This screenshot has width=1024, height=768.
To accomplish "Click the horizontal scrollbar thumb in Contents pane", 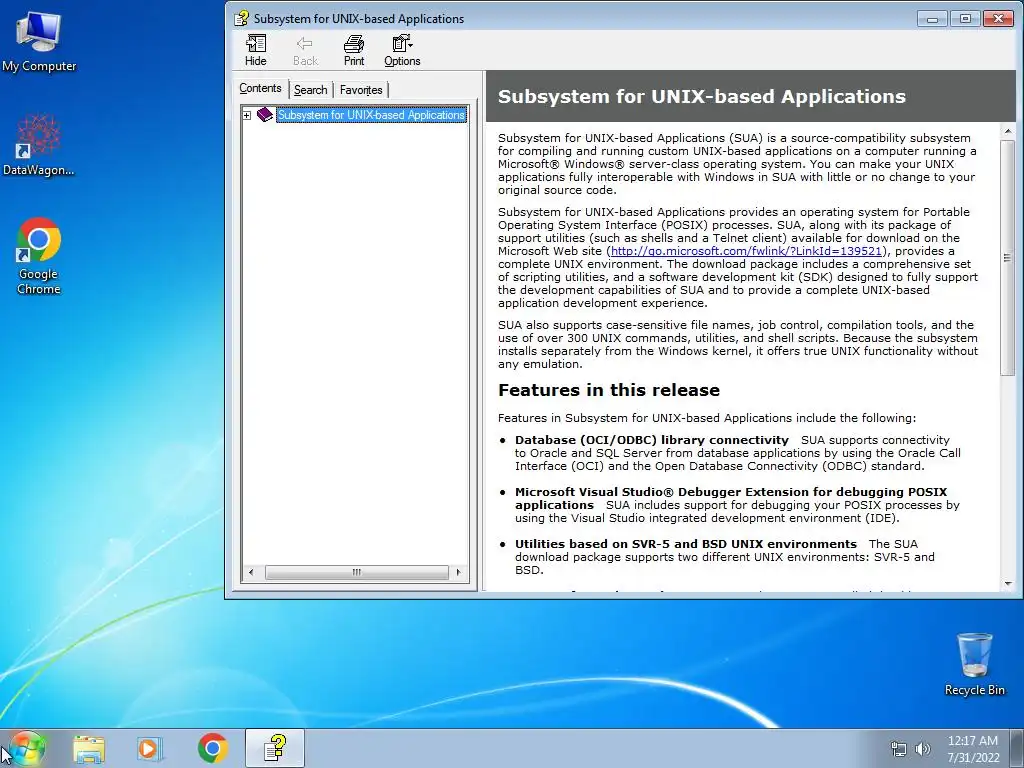I will tap(357, 573).
